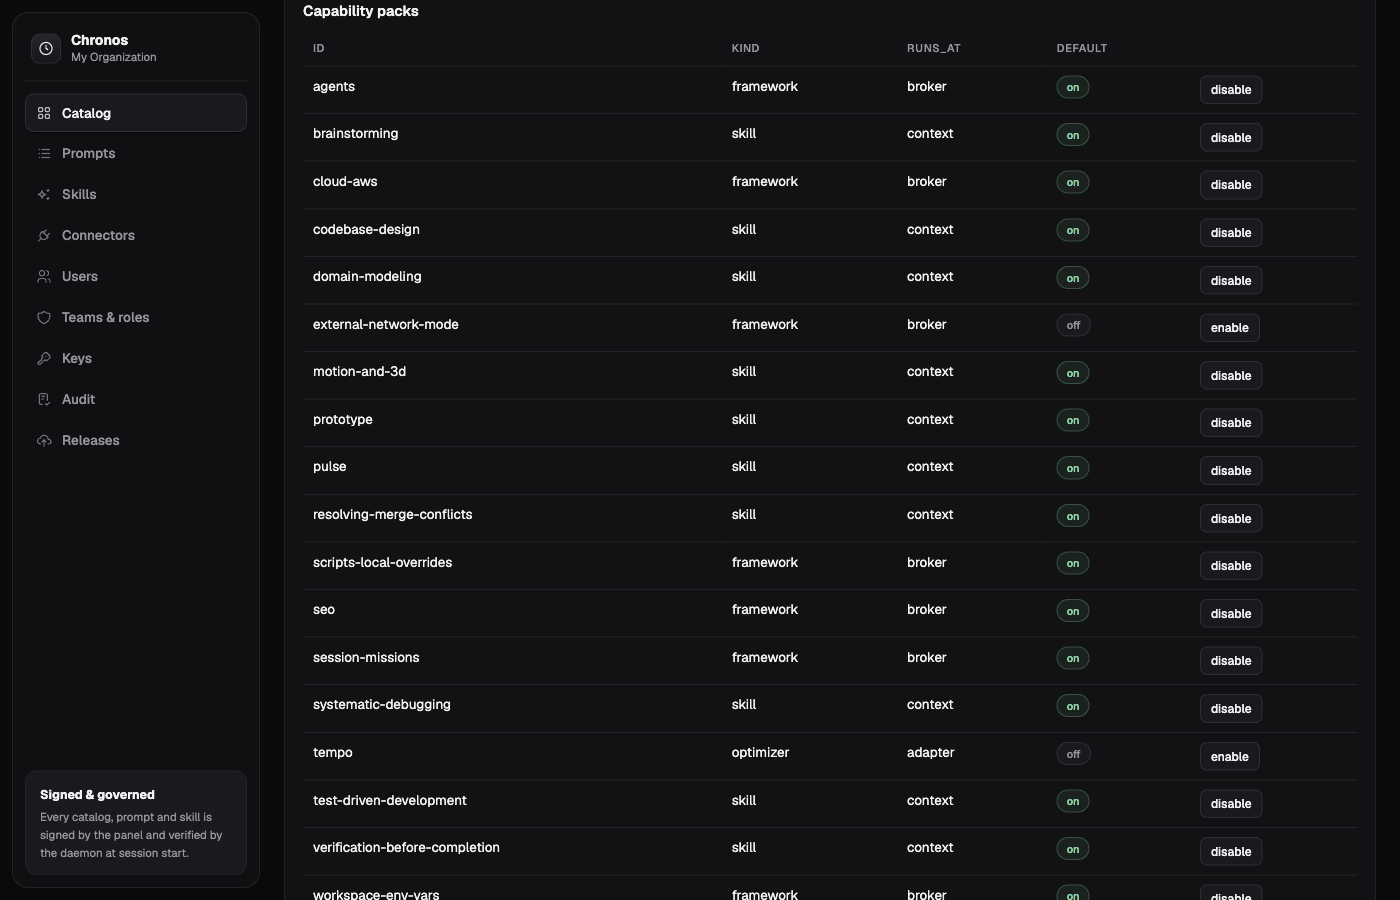Open the Catalog section
Image resolution: width=1400 pixels, height=900 pixels.
click(x=136, y=113)
